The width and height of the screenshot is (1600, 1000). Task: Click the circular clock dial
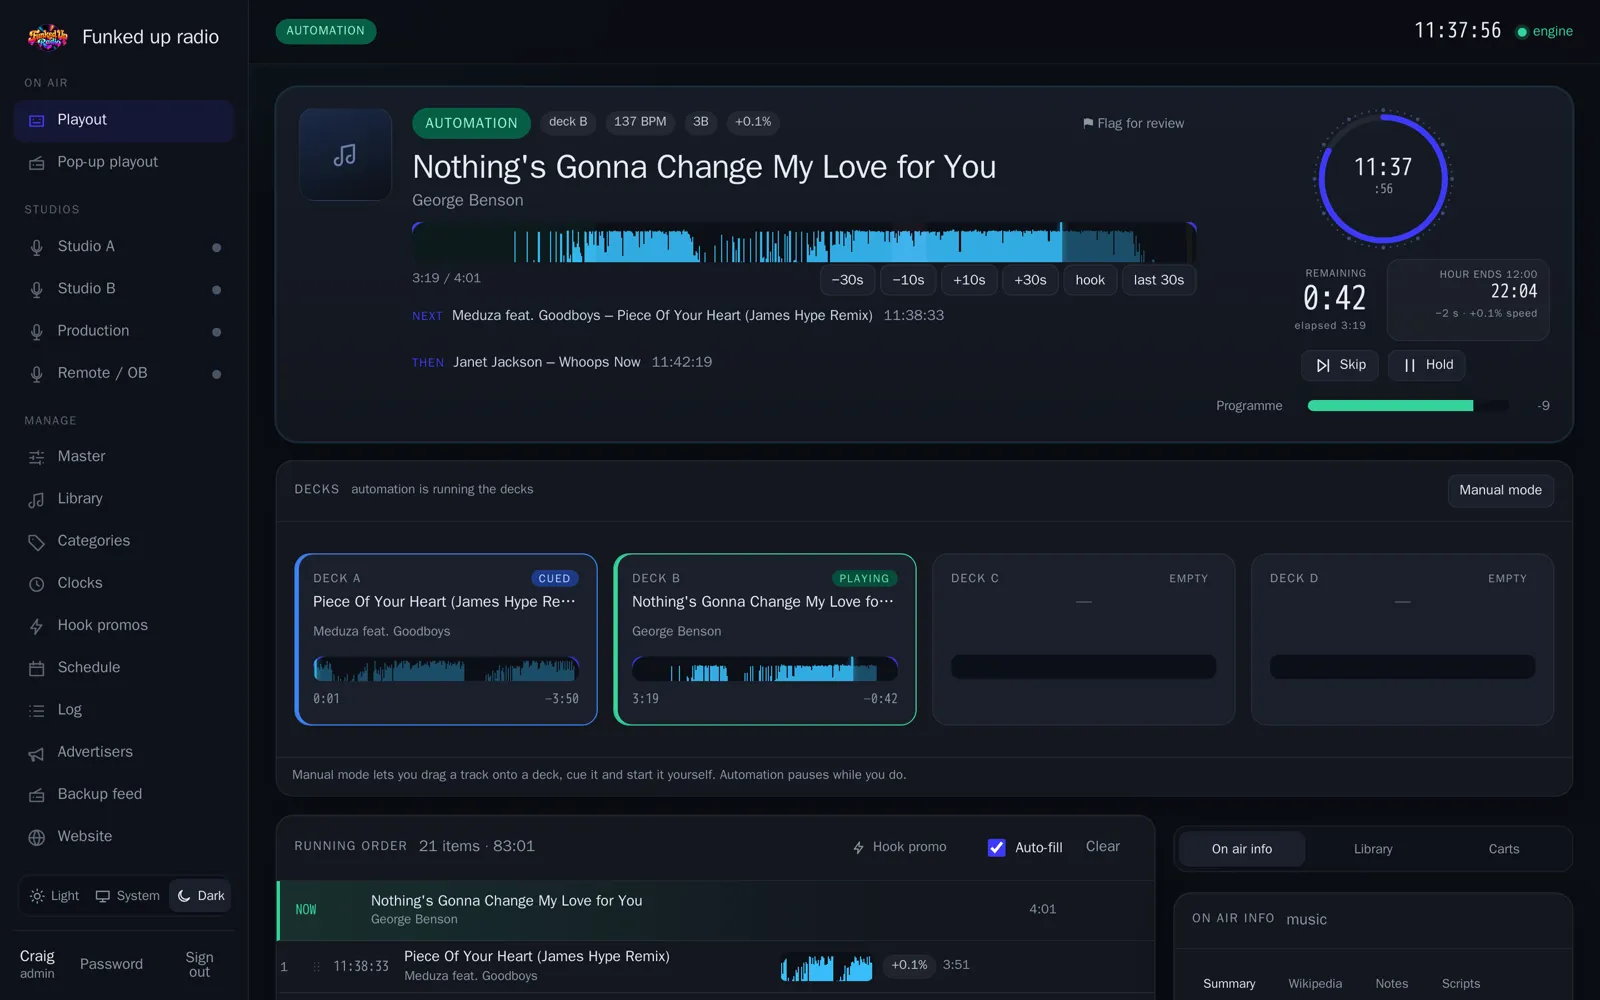pyautogui.click(x=1383, y=179)
